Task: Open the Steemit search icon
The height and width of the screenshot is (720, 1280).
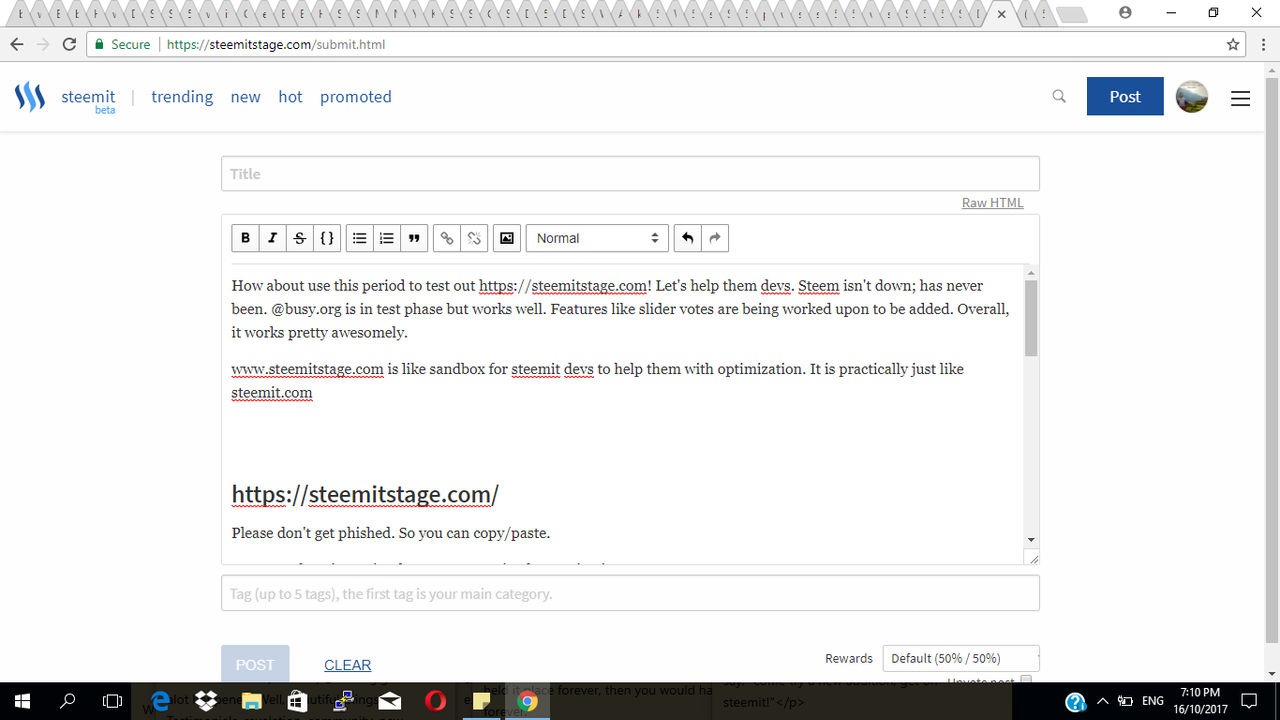Action: pyautogui.click(x=1059, y=97)
